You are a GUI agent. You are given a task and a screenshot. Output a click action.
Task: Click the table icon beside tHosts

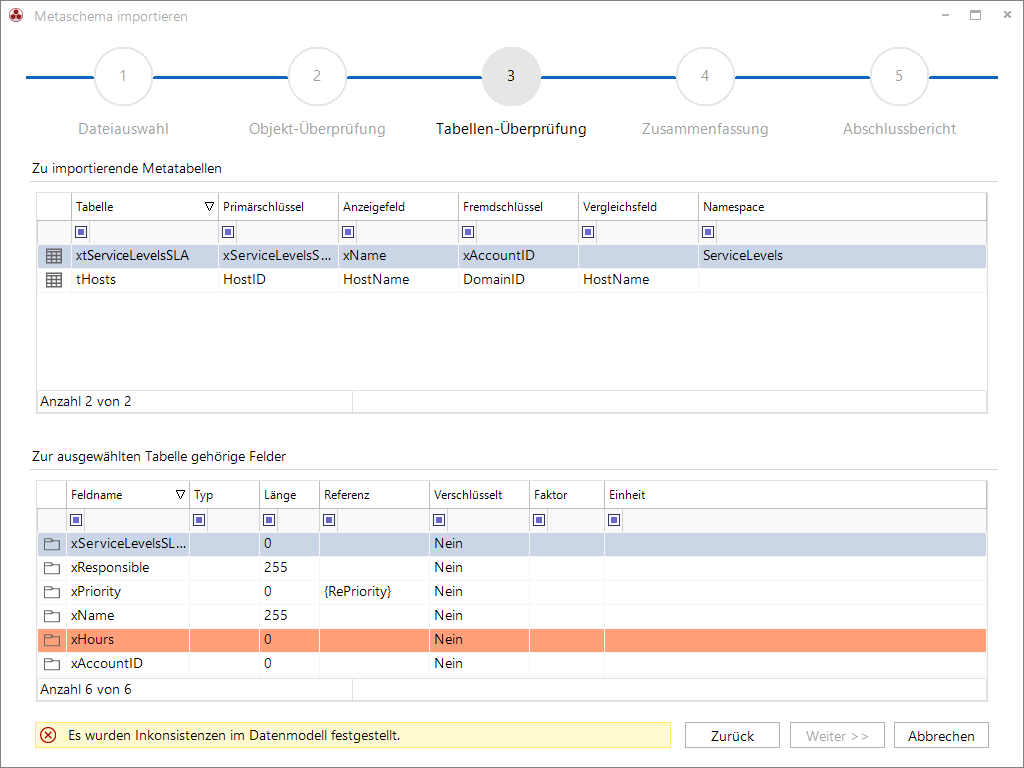point(54,280)
